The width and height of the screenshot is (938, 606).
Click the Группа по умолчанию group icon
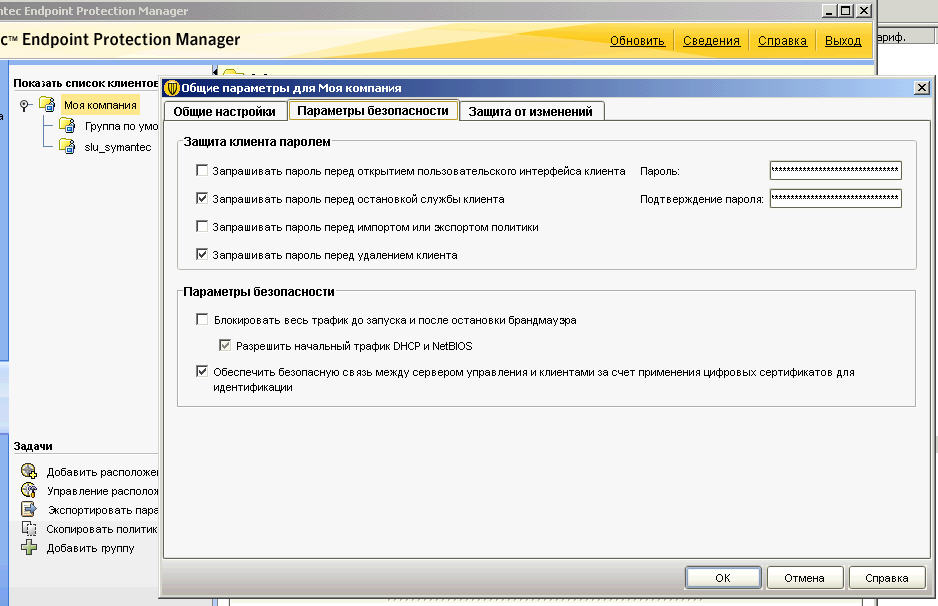[67, 126]
